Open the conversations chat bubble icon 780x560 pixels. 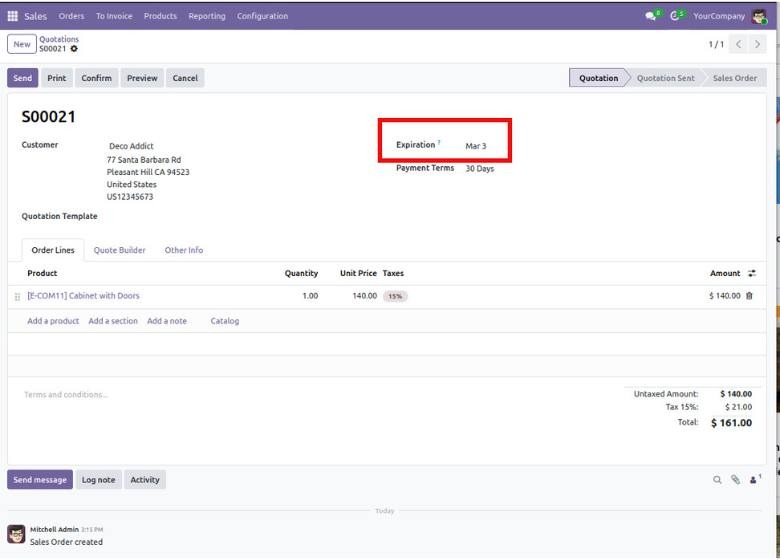tap(652, 16)
